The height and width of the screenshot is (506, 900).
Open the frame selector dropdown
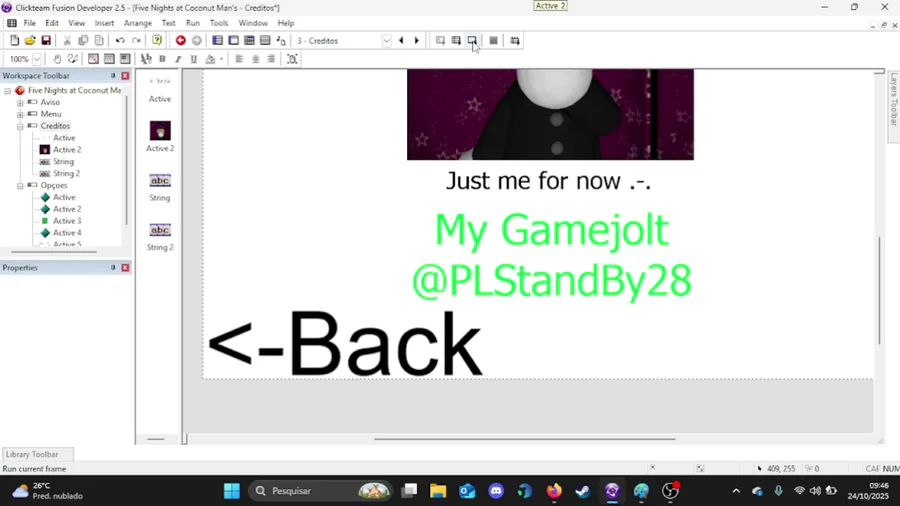pyautogui.click(x=386, y=41)
